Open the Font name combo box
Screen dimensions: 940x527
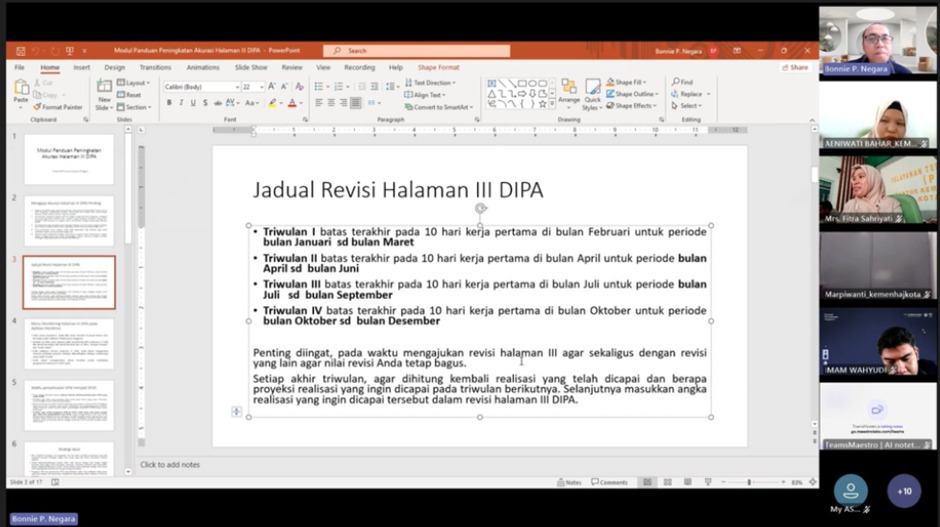202,87
